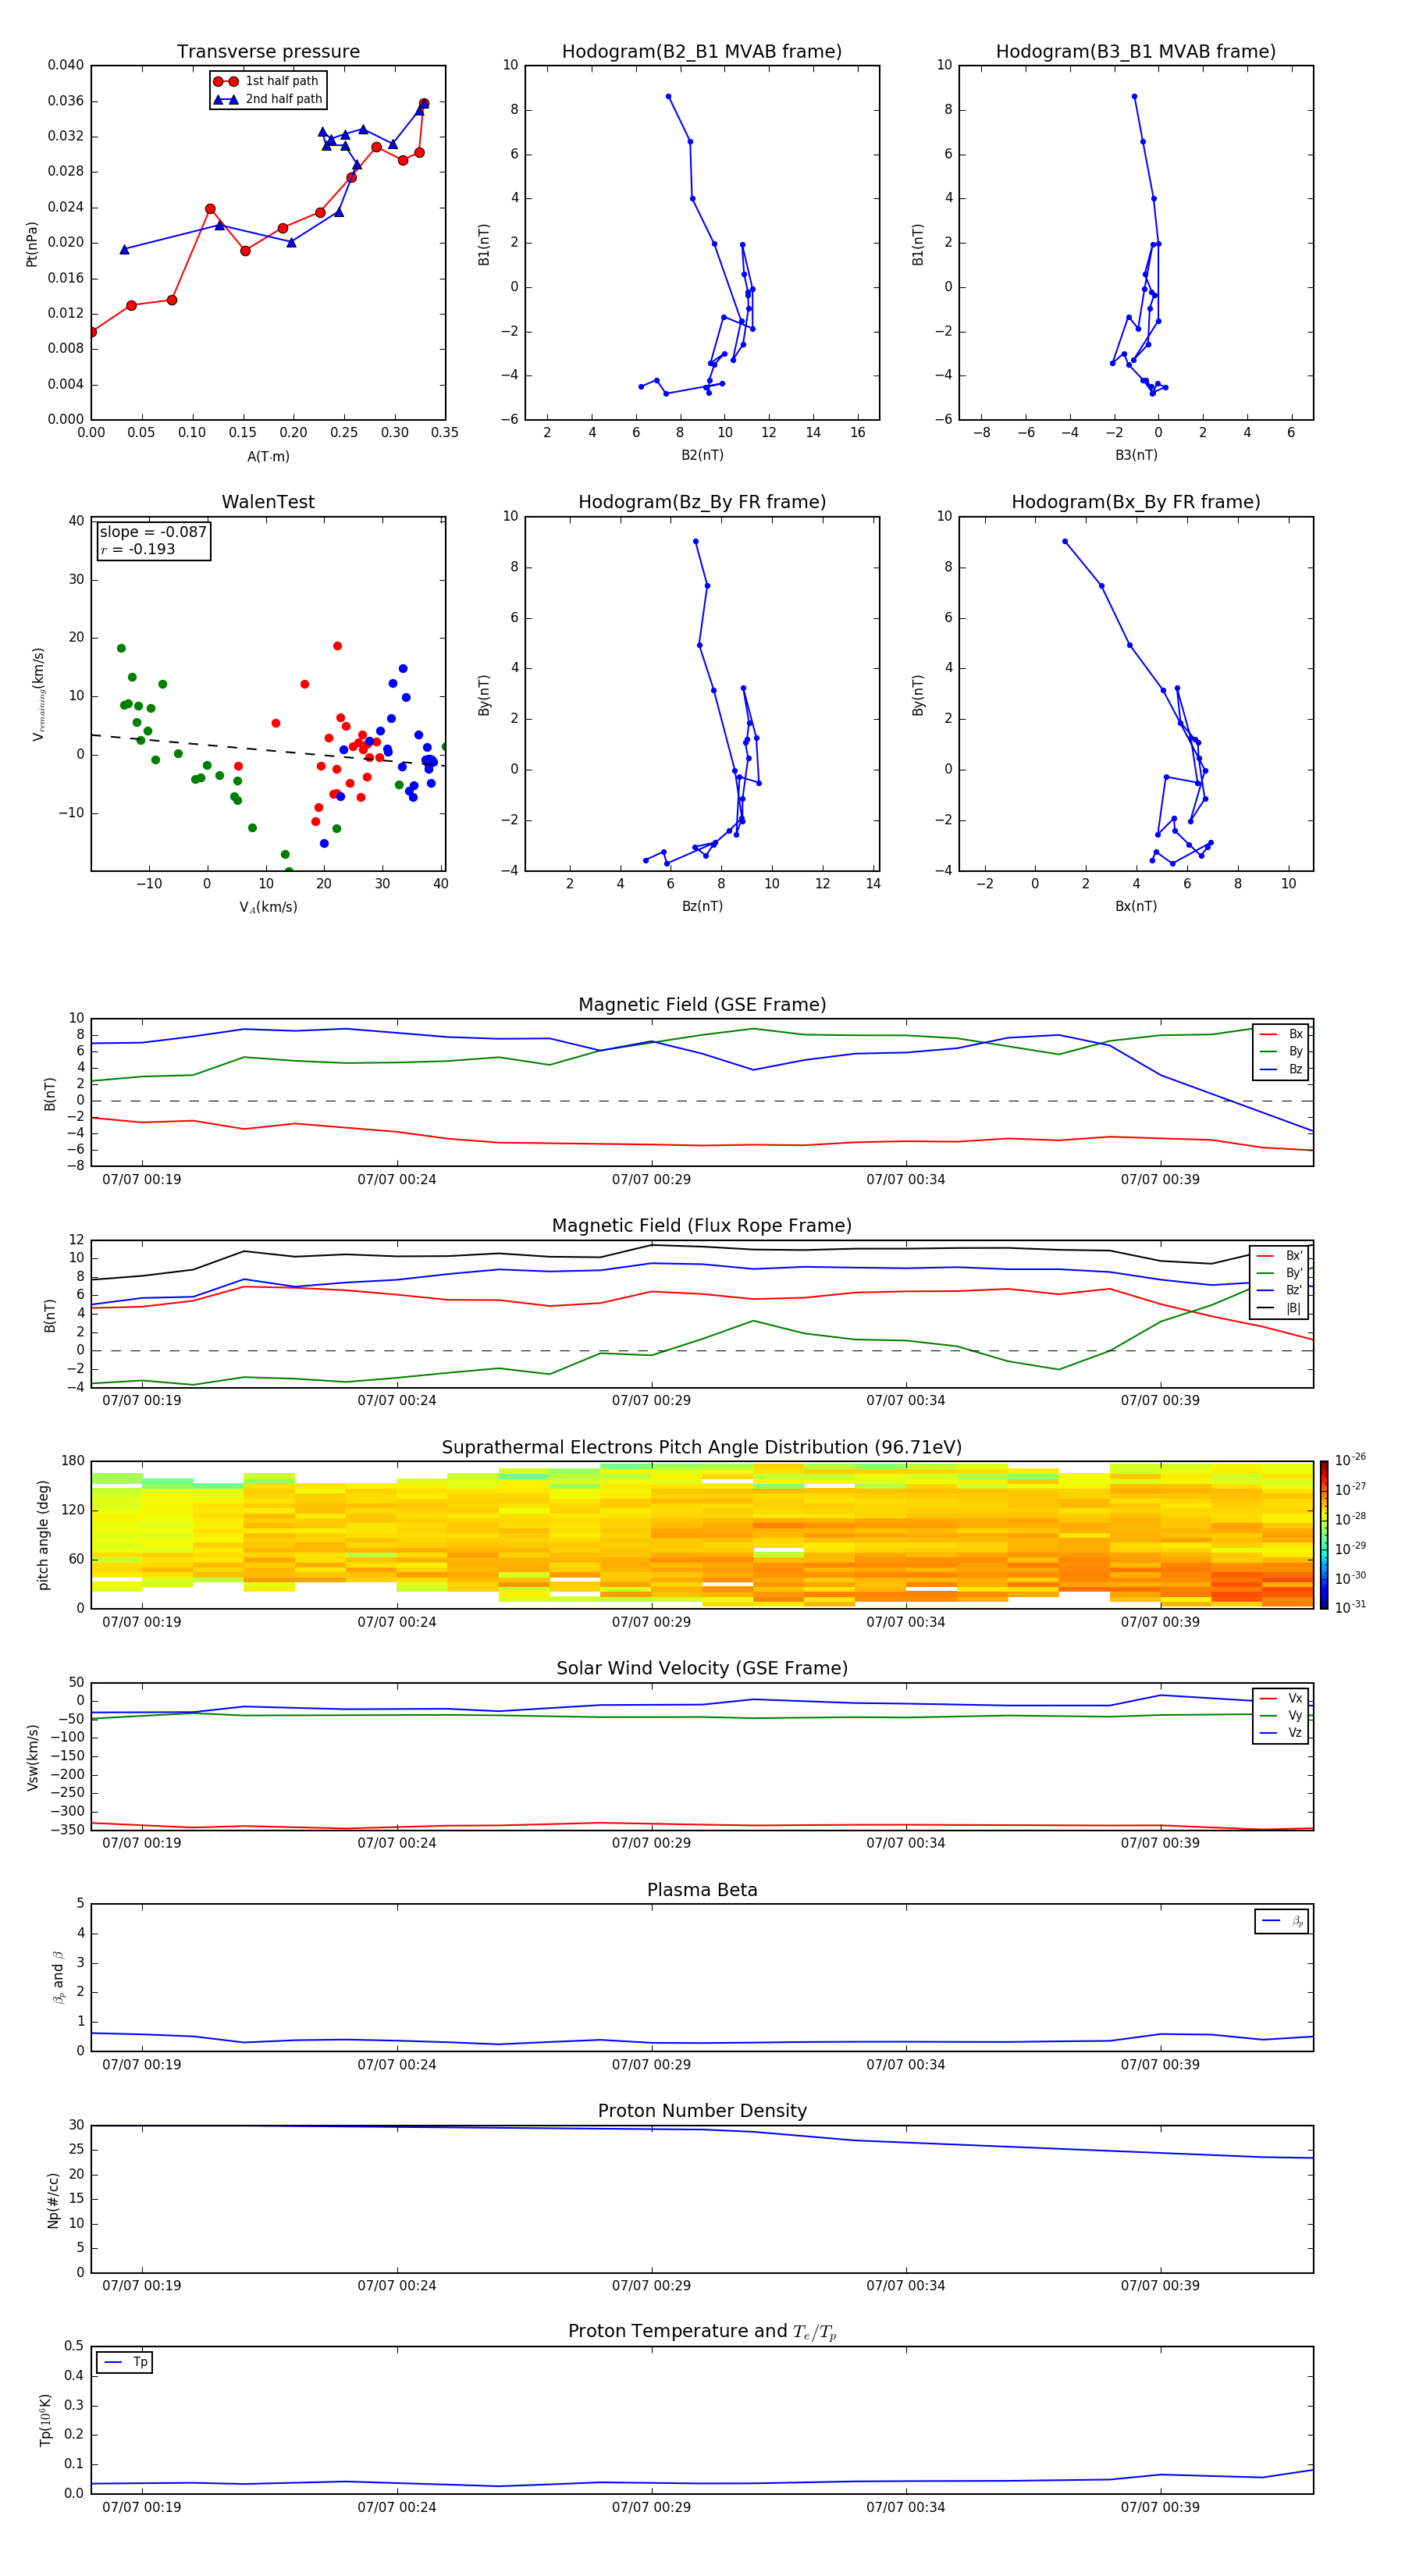Click the "Magnetic Field (GSE Frame)" title
This screenshot has width=1405, height=2576.
702,1005
